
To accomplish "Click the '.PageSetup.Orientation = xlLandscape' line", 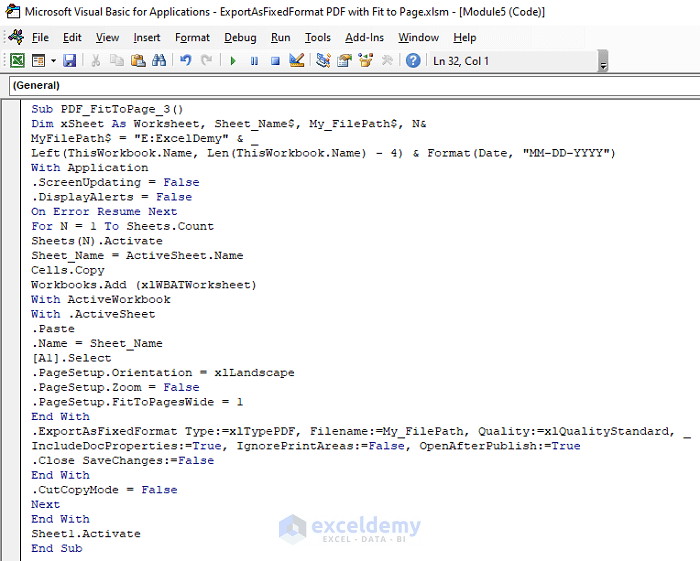I will point(162,373).
